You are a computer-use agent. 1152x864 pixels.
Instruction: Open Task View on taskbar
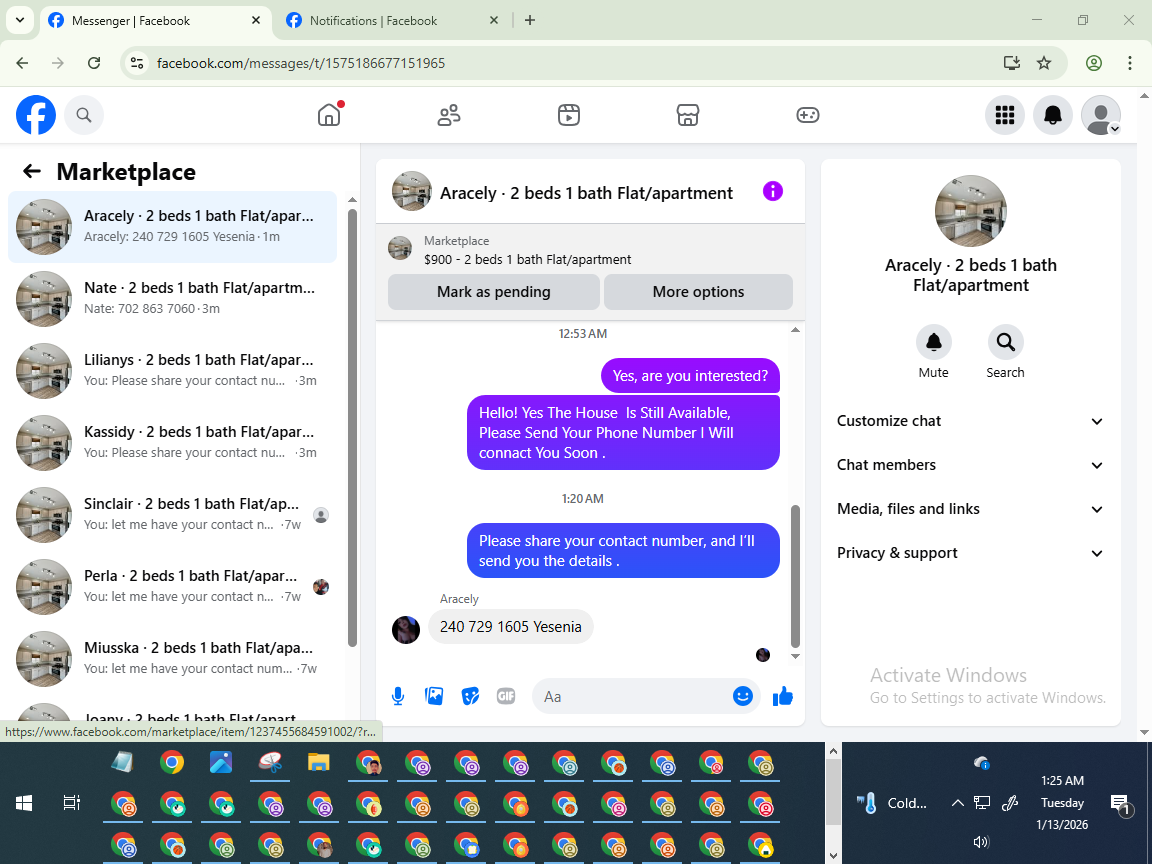71,803
